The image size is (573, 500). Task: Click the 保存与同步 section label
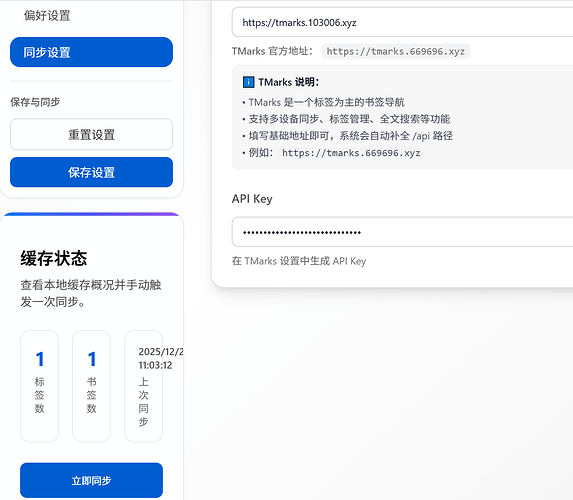point(35,102)
